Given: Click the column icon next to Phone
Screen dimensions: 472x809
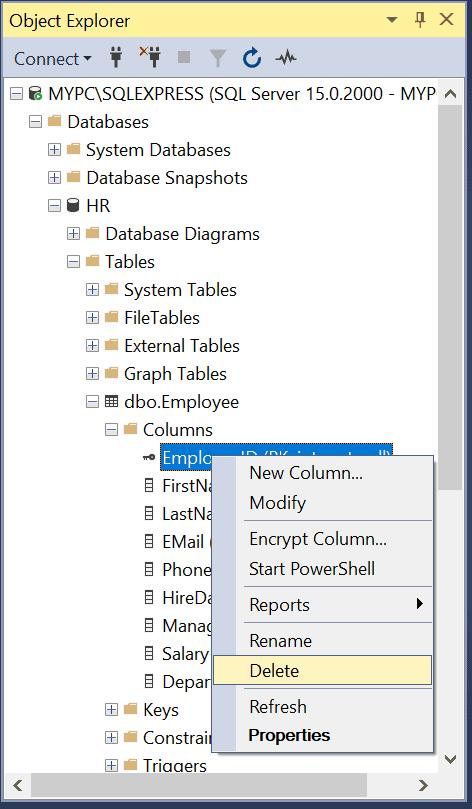Looking at the screenshot, I should click(x=149, y=569).
